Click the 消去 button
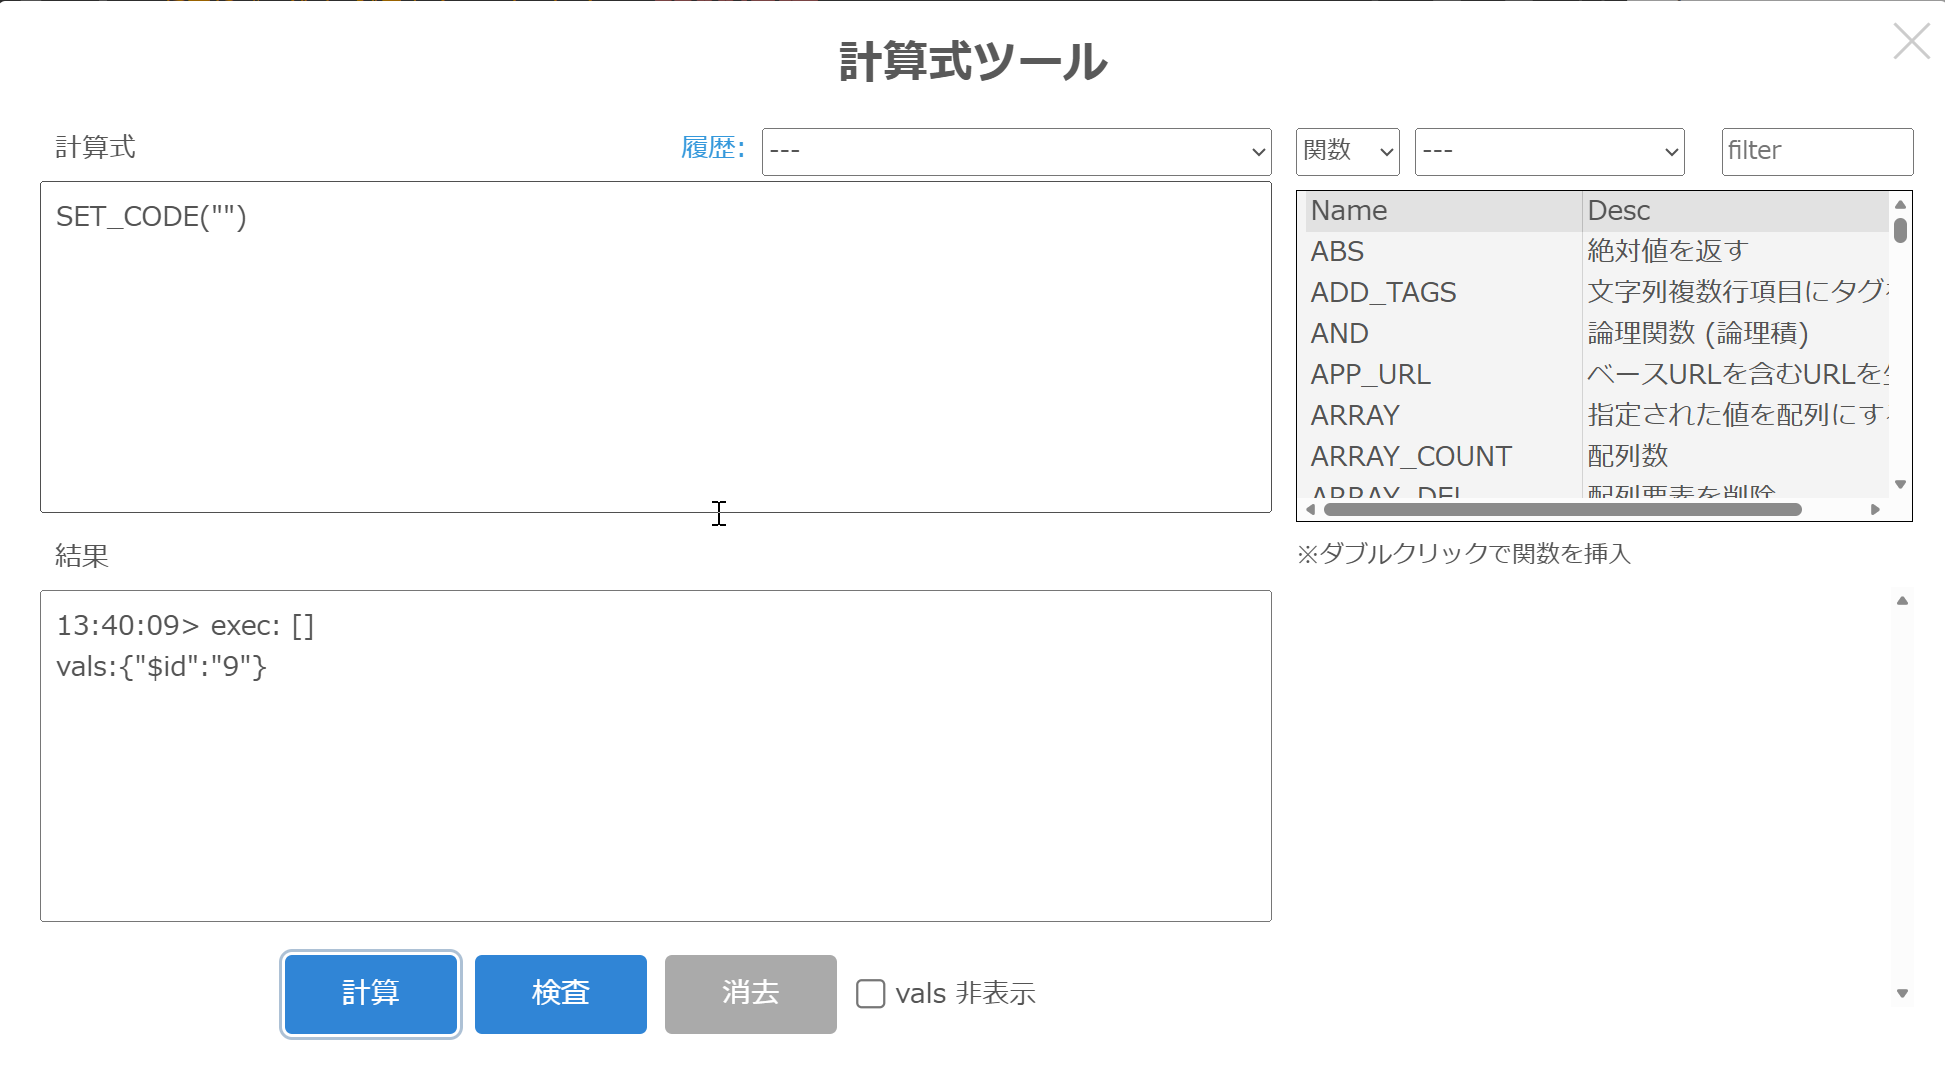 [x=750, y=993]
